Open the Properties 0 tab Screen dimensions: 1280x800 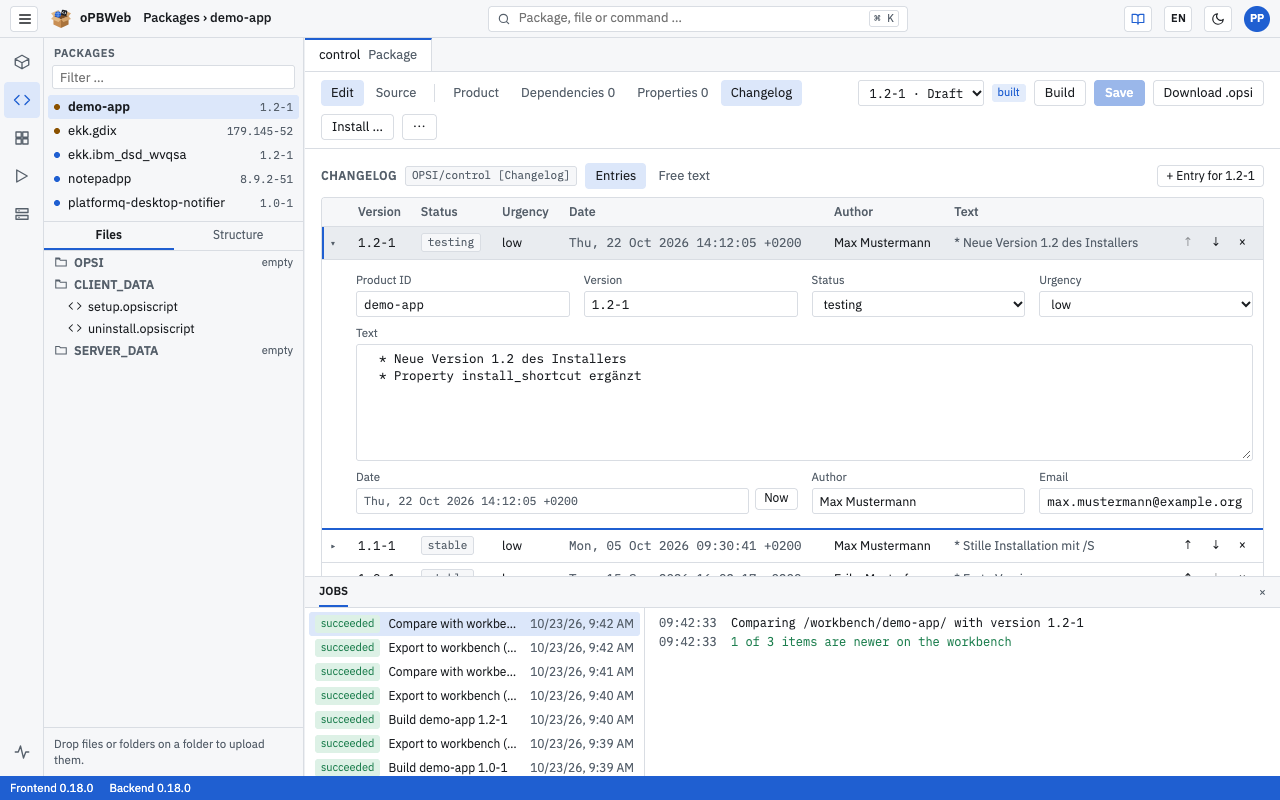coord(673,93)
